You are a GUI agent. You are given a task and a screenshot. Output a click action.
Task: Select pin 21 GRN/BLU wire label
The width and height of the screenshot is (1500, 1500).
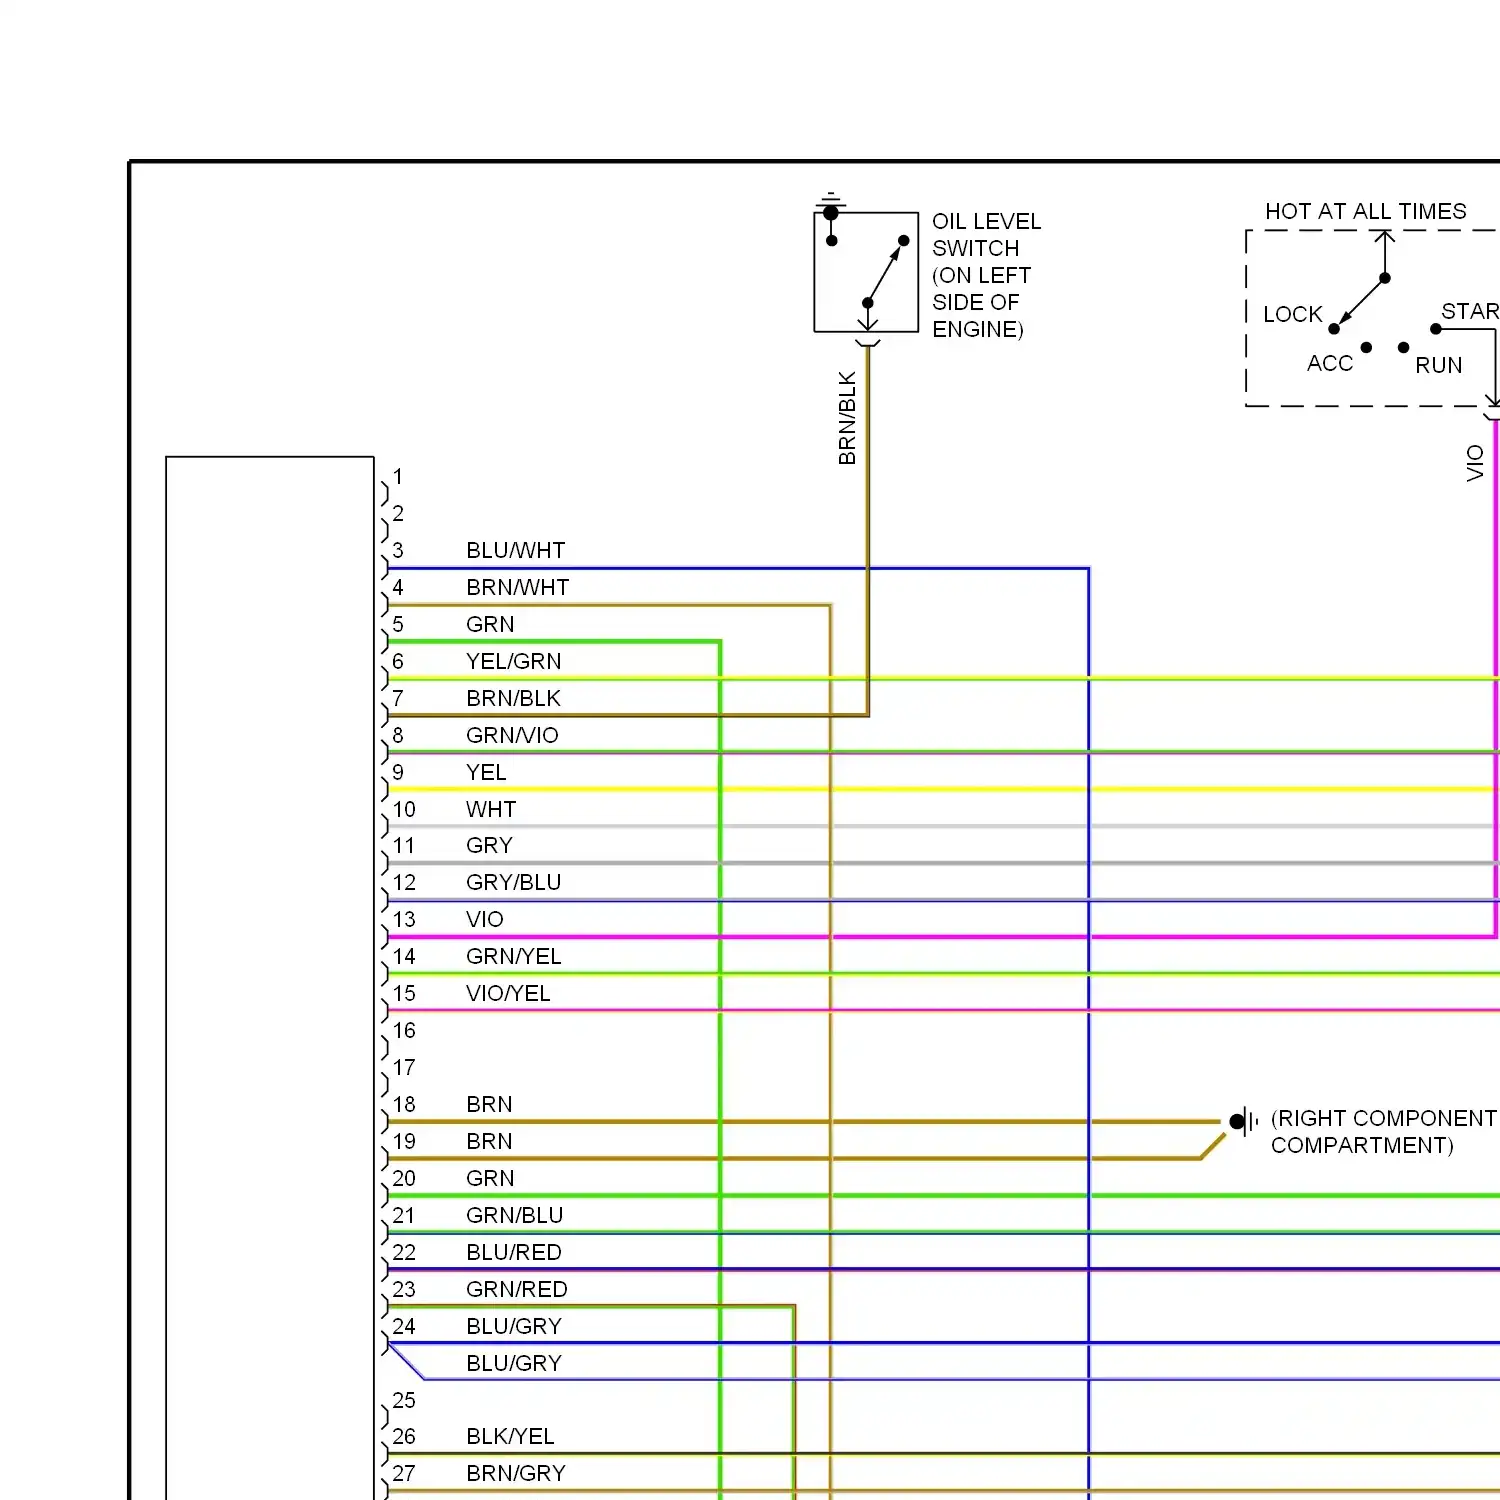tap(514, 1215)
